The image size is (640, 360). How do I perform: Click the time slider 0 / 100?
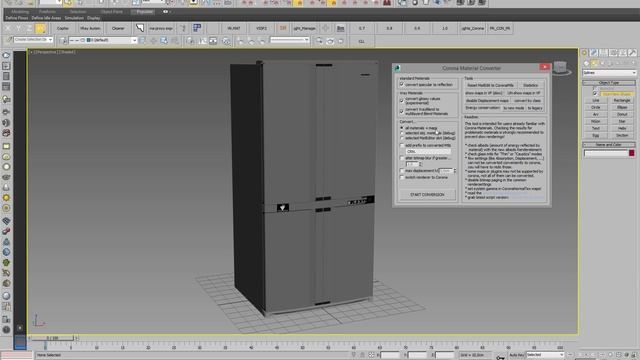[52, 338]
